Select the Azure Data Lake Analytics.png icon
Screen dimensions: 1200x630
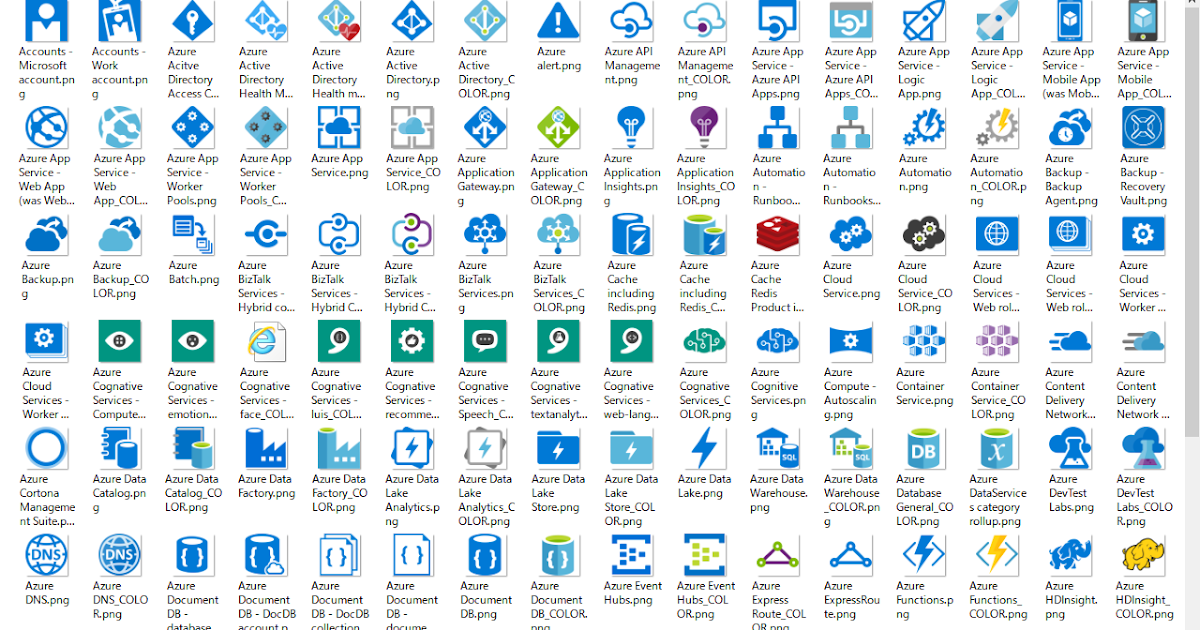click(412, 448)
